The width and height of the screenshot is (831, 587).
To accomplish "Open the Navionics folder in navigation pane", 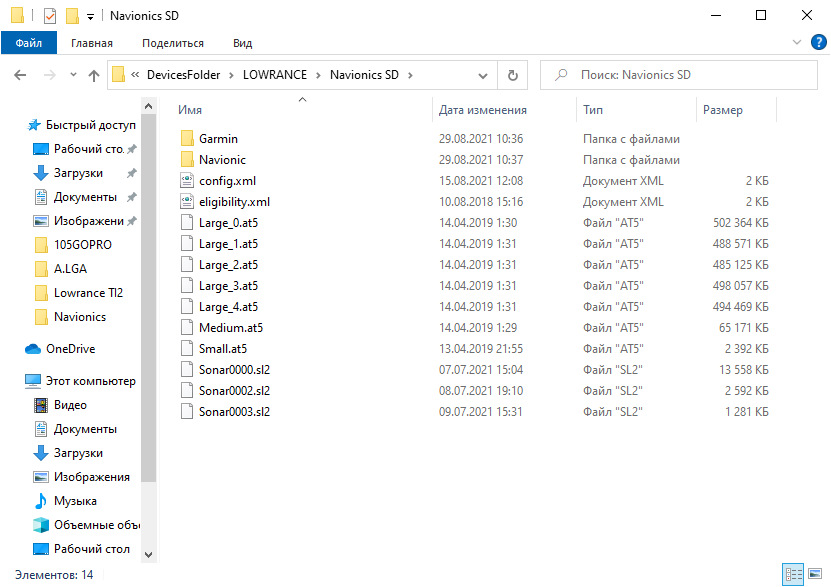I will click(80, 317).
